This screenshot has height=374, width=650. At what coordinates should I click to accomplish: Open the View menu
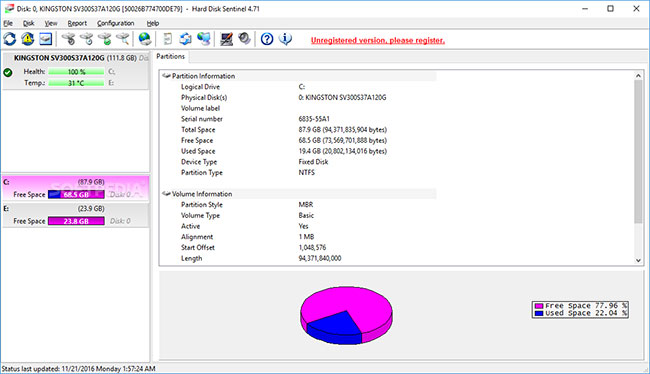(51, 23)
